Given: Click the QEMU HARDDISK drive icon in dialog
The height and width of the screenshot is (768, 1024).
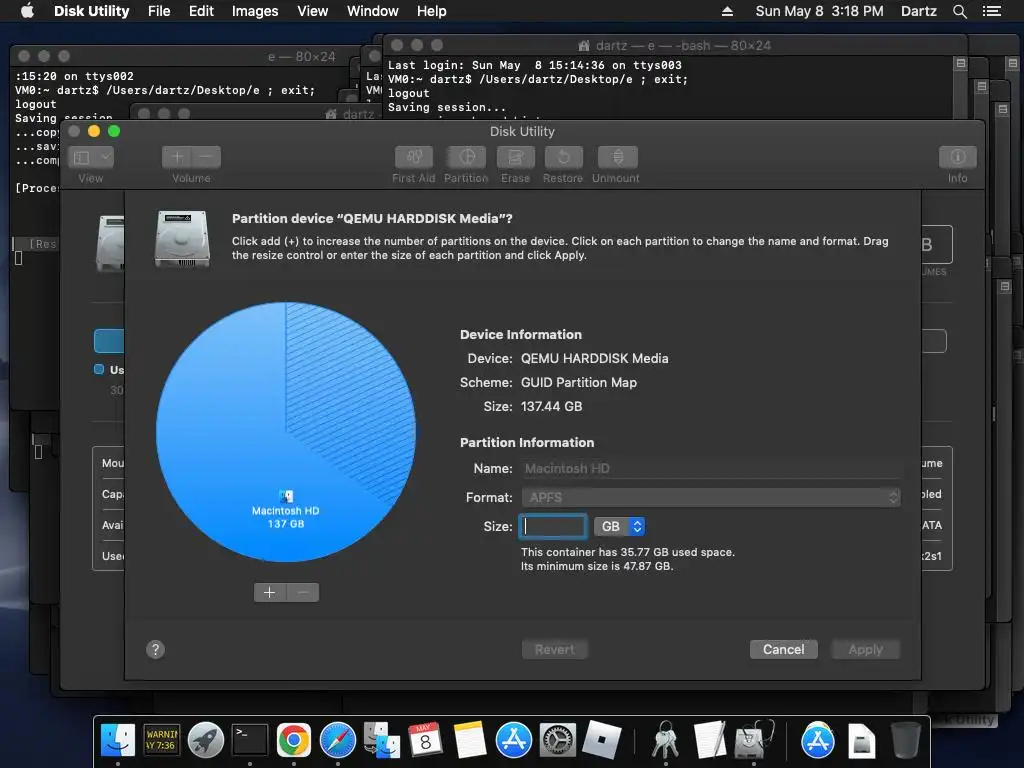Looking at the screenshot, I should (x=182, y=238).
